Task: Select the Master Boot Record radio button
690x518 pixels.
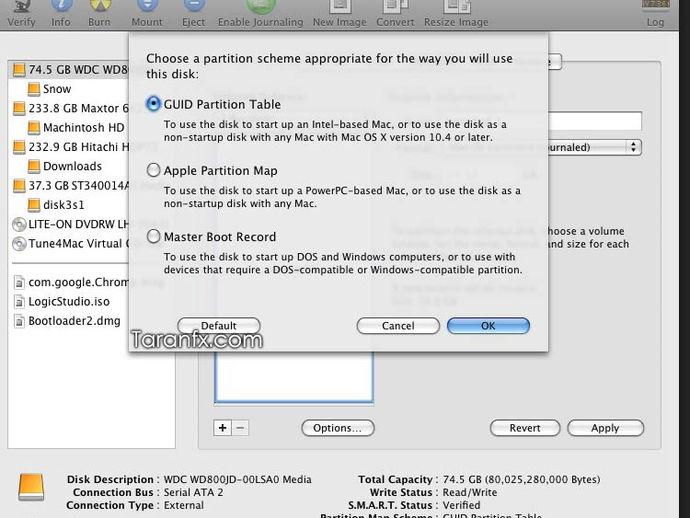Action: [153, 237]
